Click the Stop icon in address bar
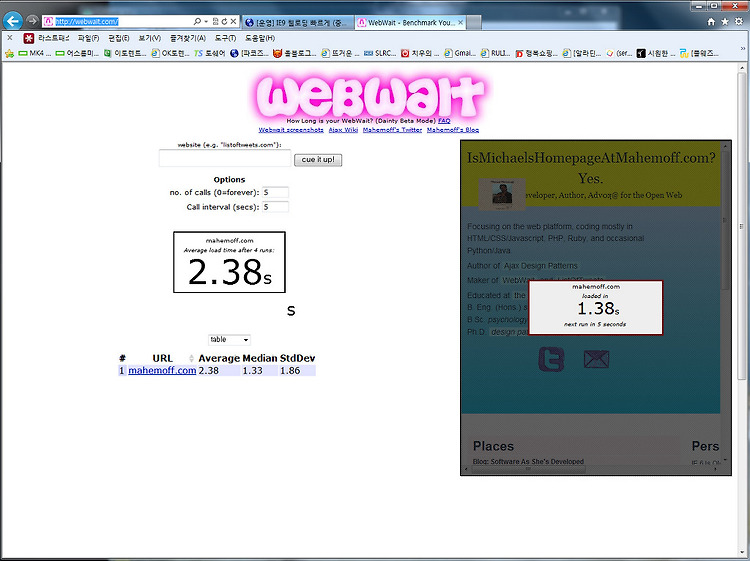 tap(233, 22)
